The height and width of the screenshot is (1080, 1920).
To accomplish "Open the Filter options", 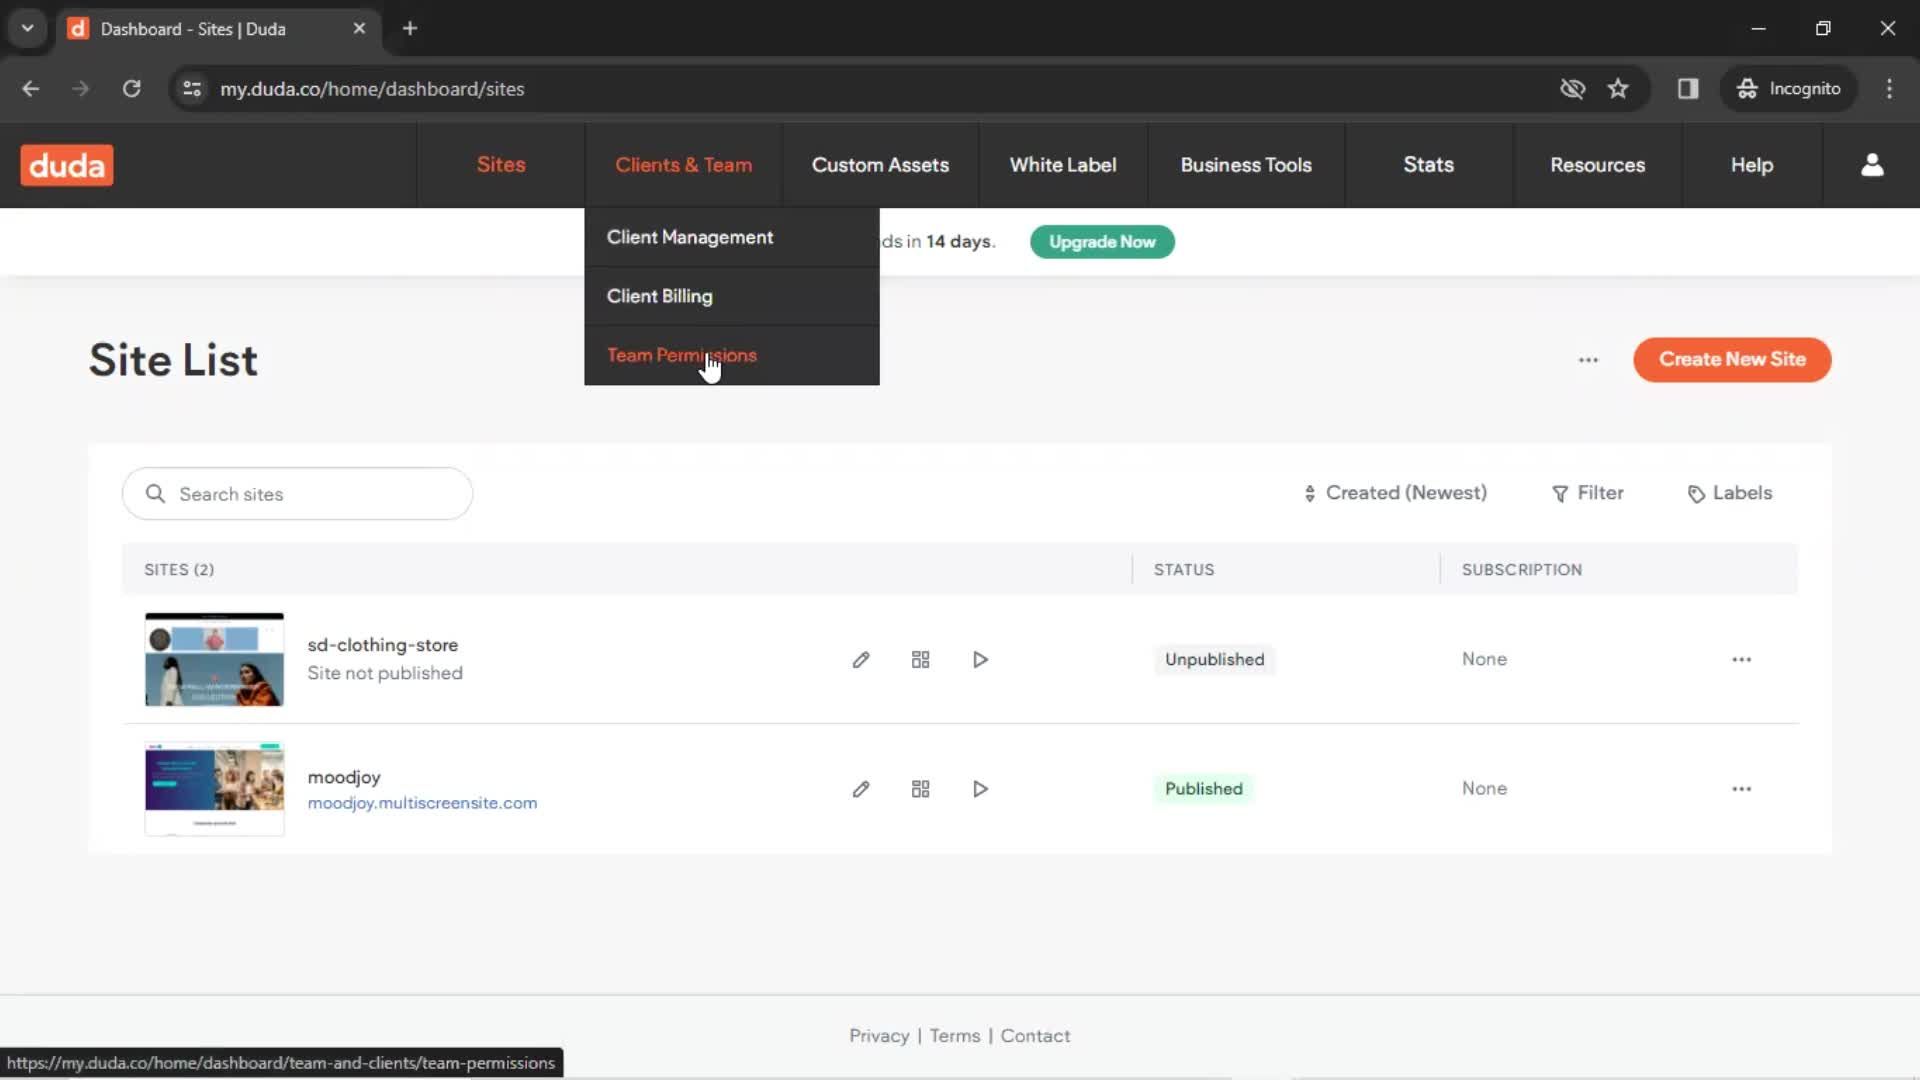I will [1587, 493].
